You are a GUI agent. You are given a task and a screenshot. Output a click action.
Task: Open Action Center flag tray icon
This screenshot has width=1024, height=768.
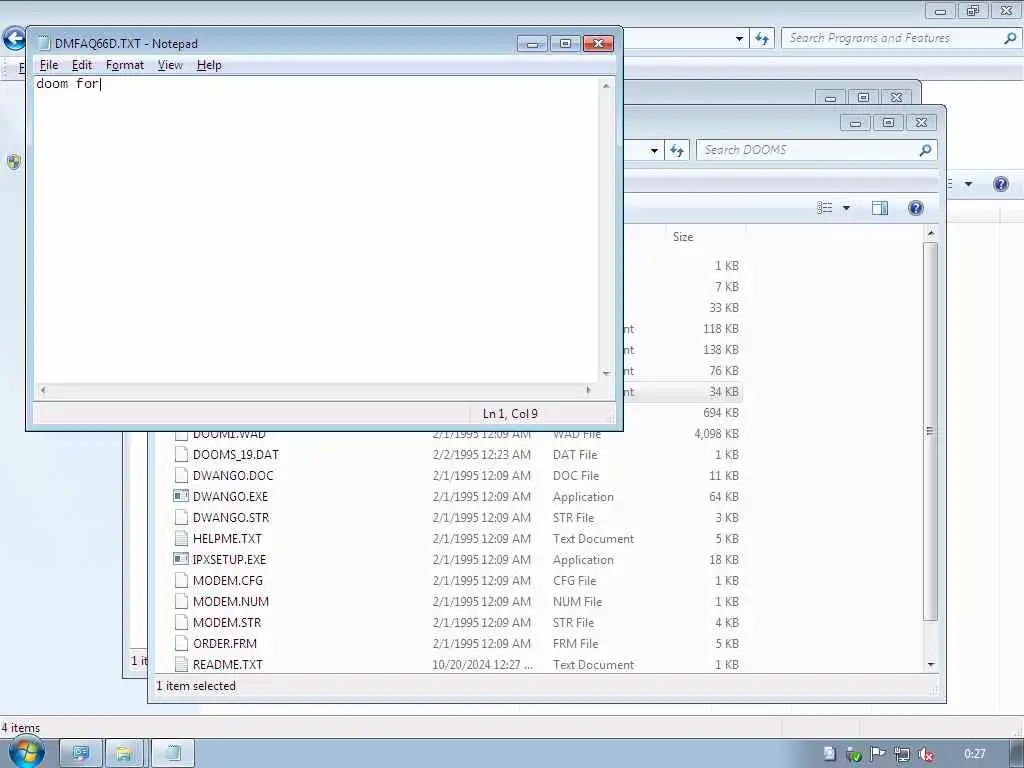click(x=878, y=754)
